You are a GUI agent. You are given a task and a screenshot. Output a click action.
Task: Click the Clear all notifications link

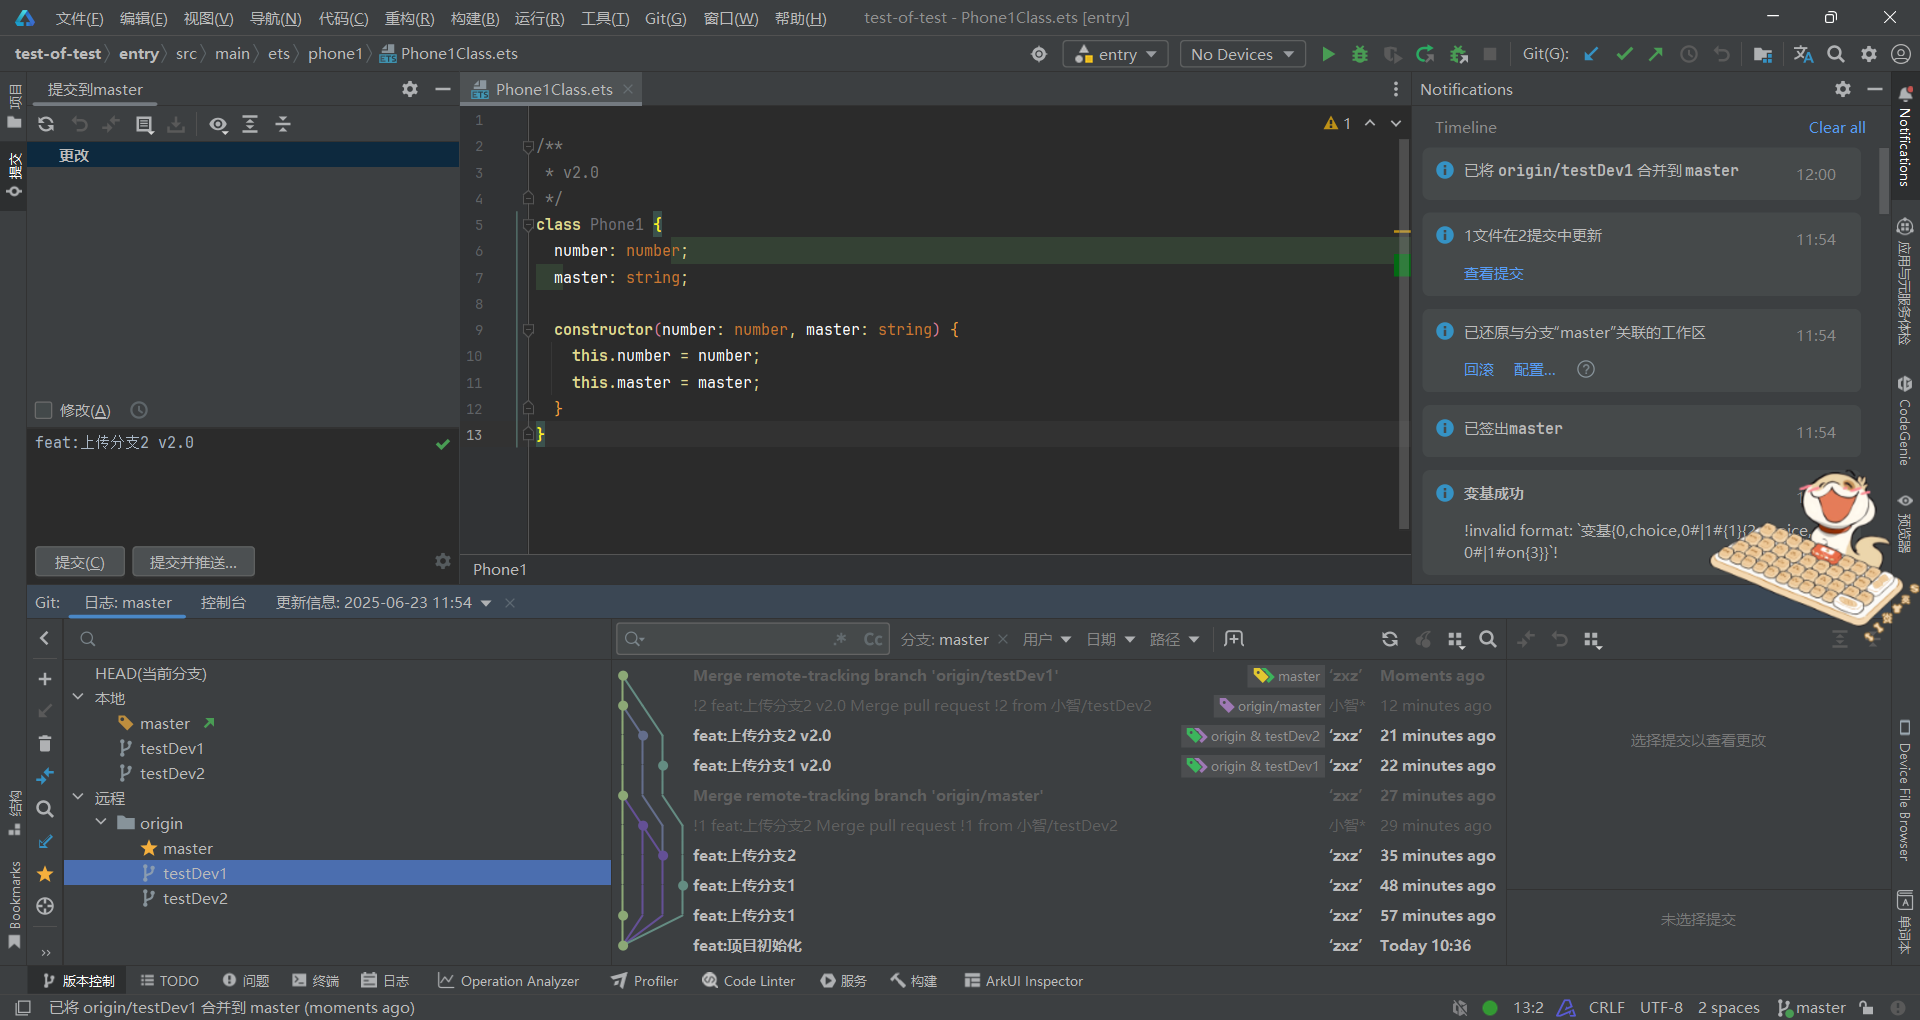pos(1837,127)
